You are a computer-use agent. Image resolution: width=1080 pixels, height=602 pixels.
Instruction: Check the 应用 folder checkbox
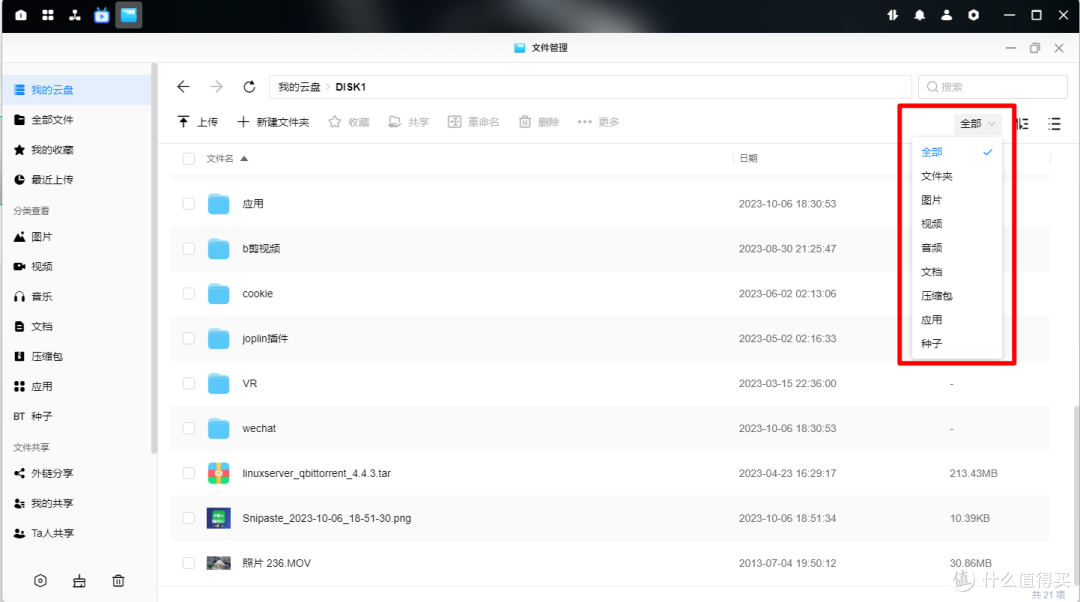tap(189, 204)
